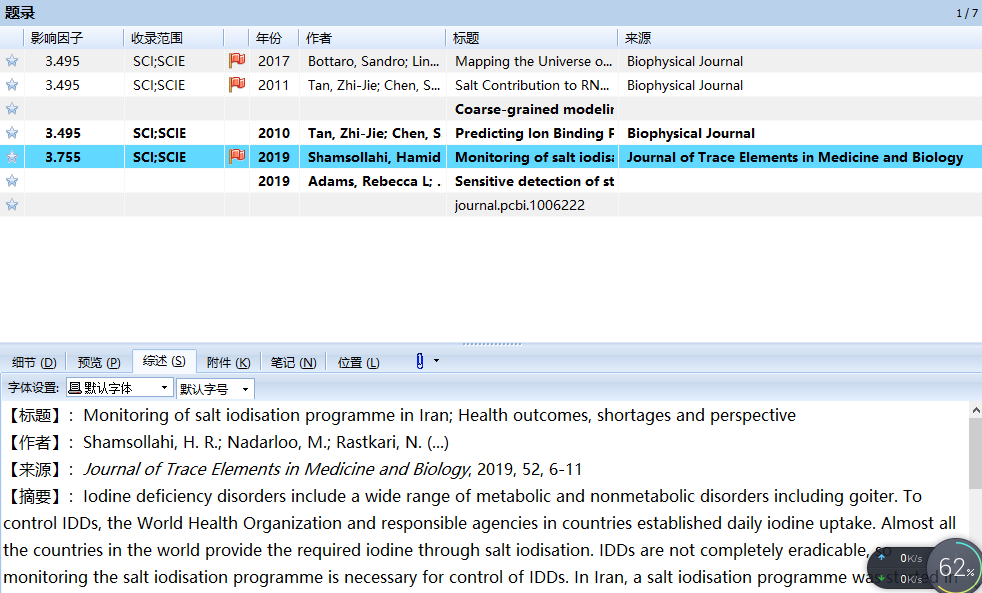
Task: Sort by 收录范围 column header
Action: click(x=173, y=38)
